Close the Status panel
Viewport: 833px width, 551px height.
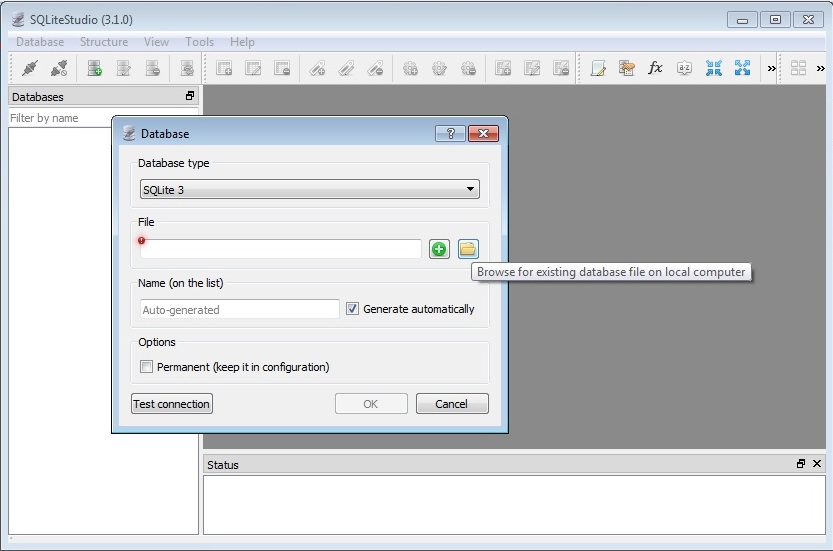point(817,464)
